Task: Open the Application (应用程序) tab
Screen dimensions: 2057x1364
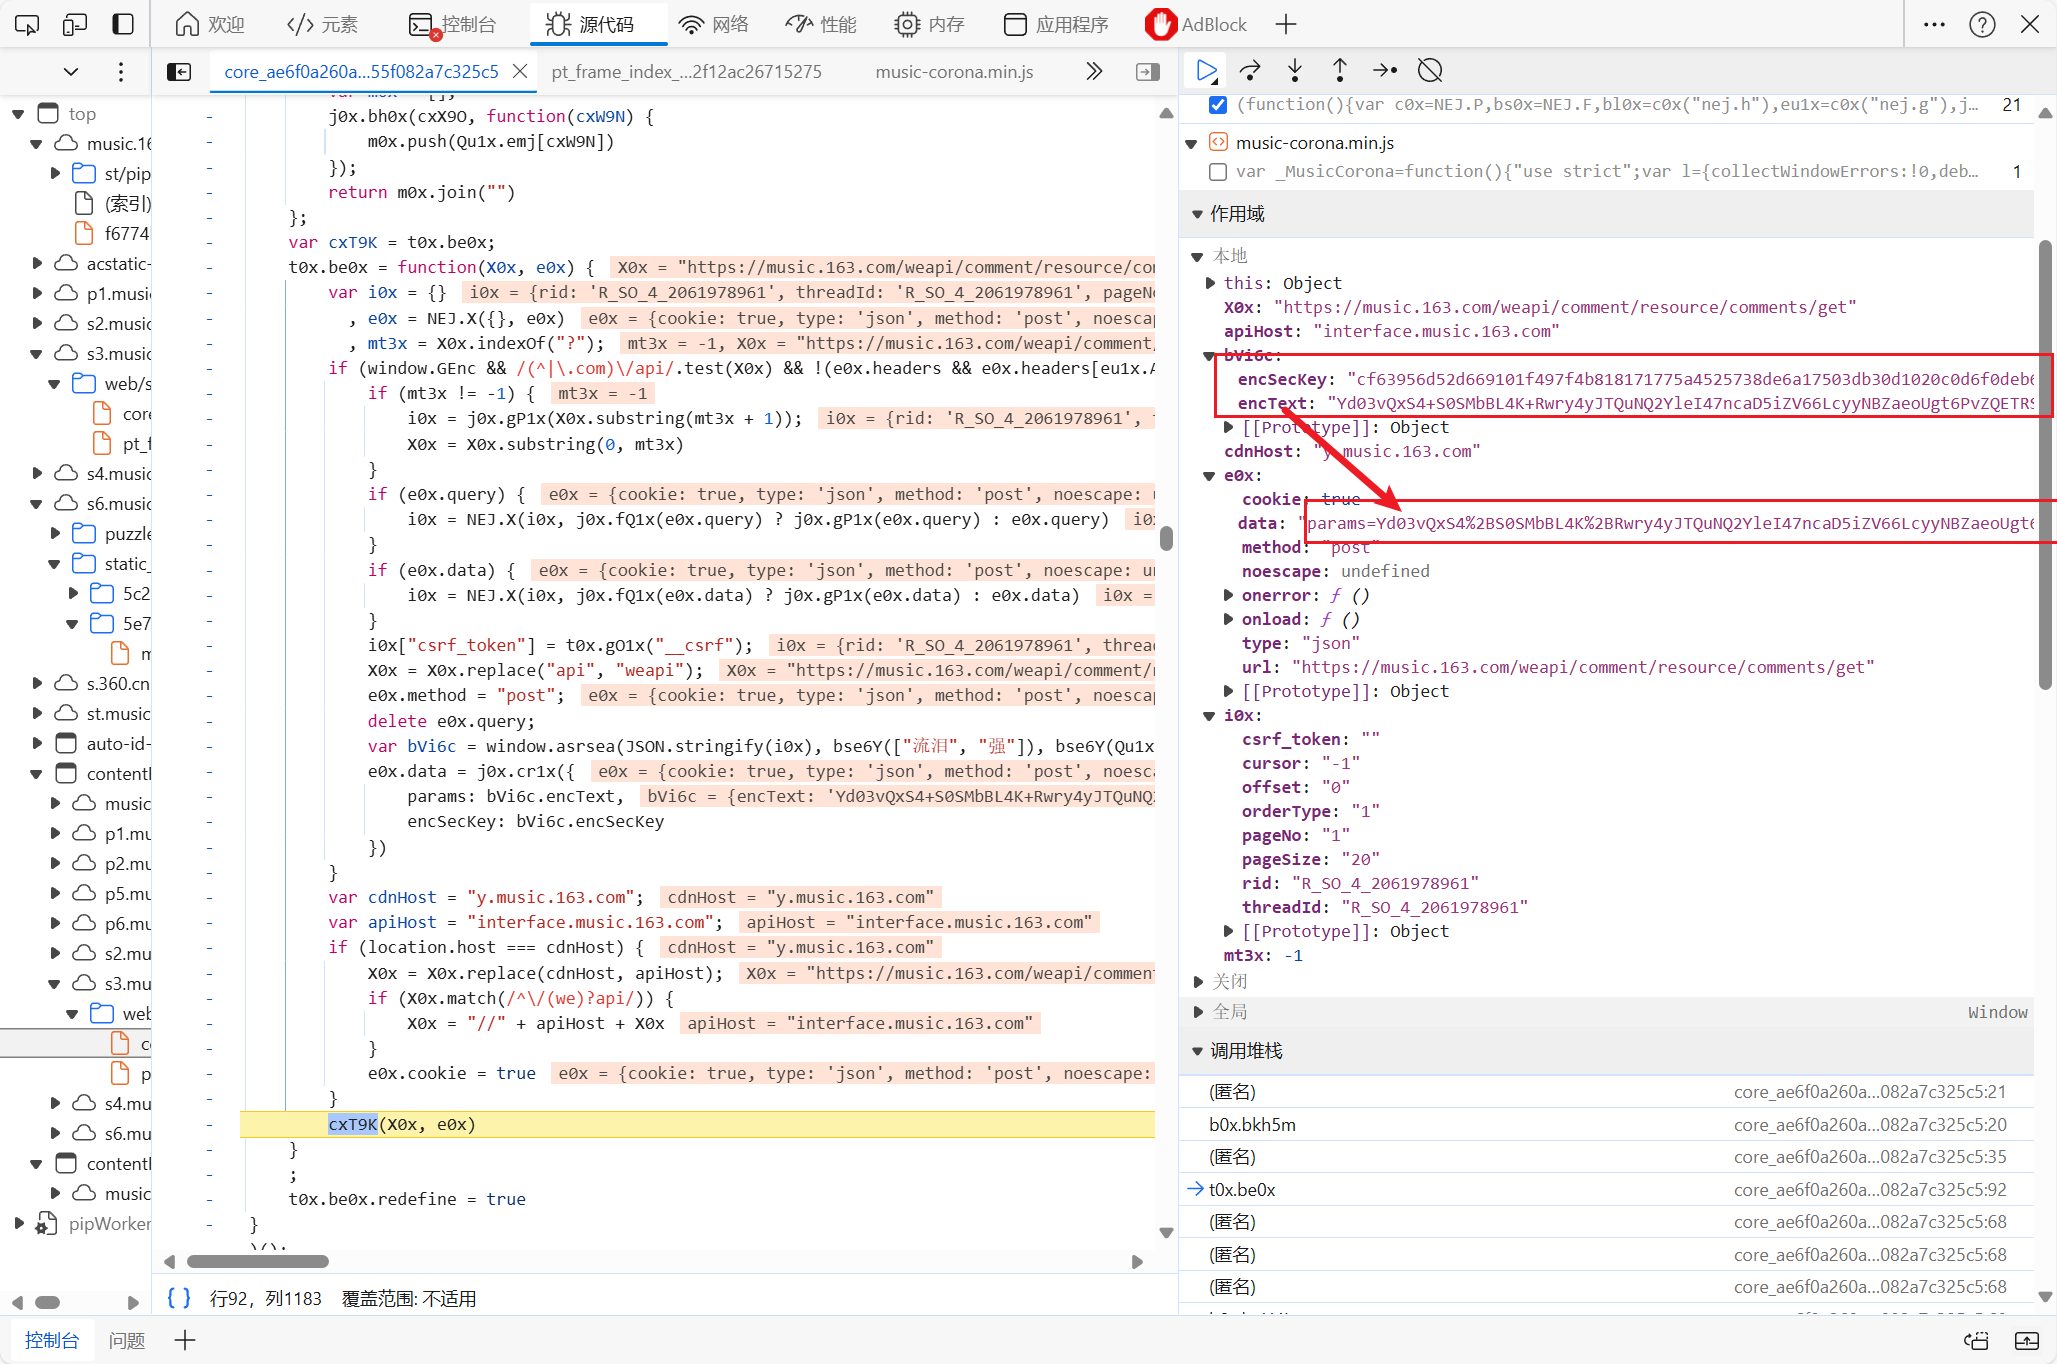Action: [1056, 24]
